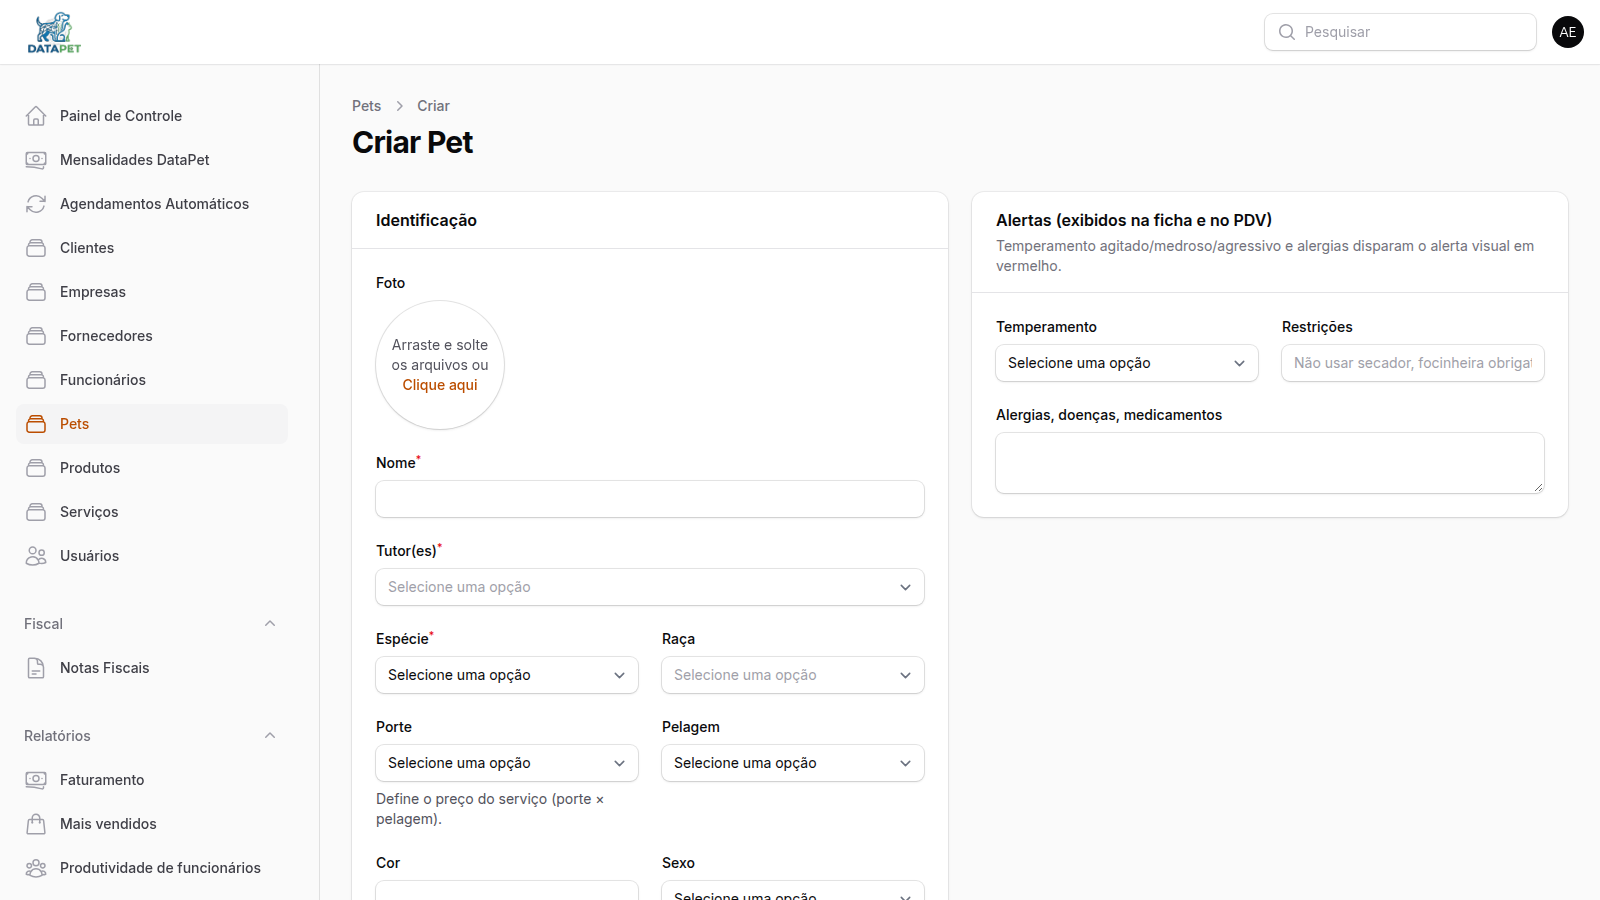Image resolution: width=1600 pixels, height=900 pixels.
Task: Open Painel de Controle home icon
Action: pos(36,116)
